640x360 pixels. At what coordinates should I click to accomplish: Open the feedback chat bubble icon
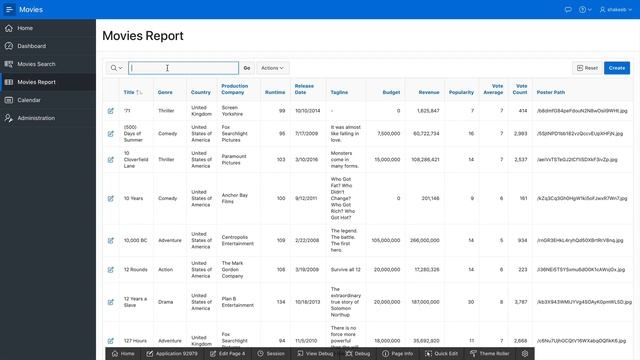pos(568,9)
